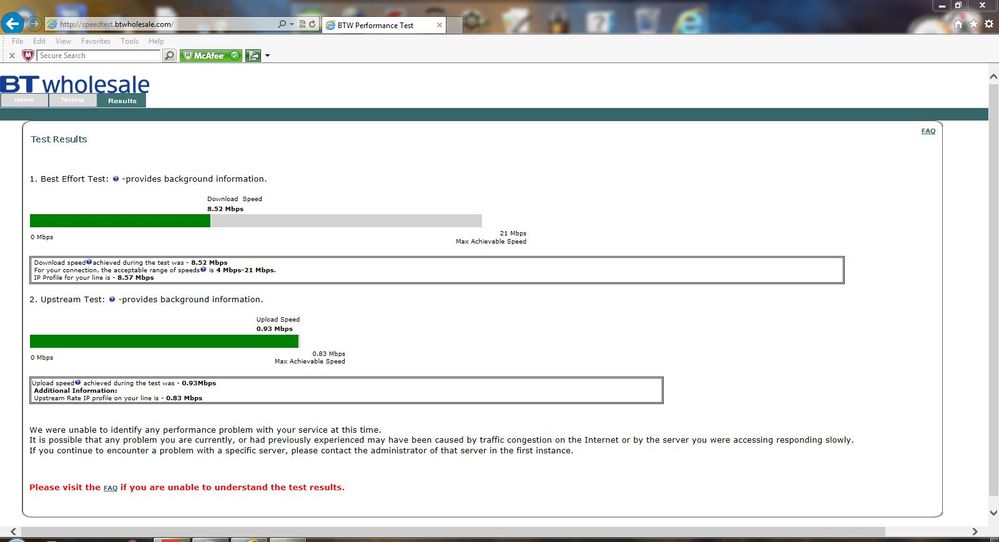The width and height of the screenshot is (999, 542).
Task: Click the horizontal scrollbar thumb
Action: coord(453,531)
